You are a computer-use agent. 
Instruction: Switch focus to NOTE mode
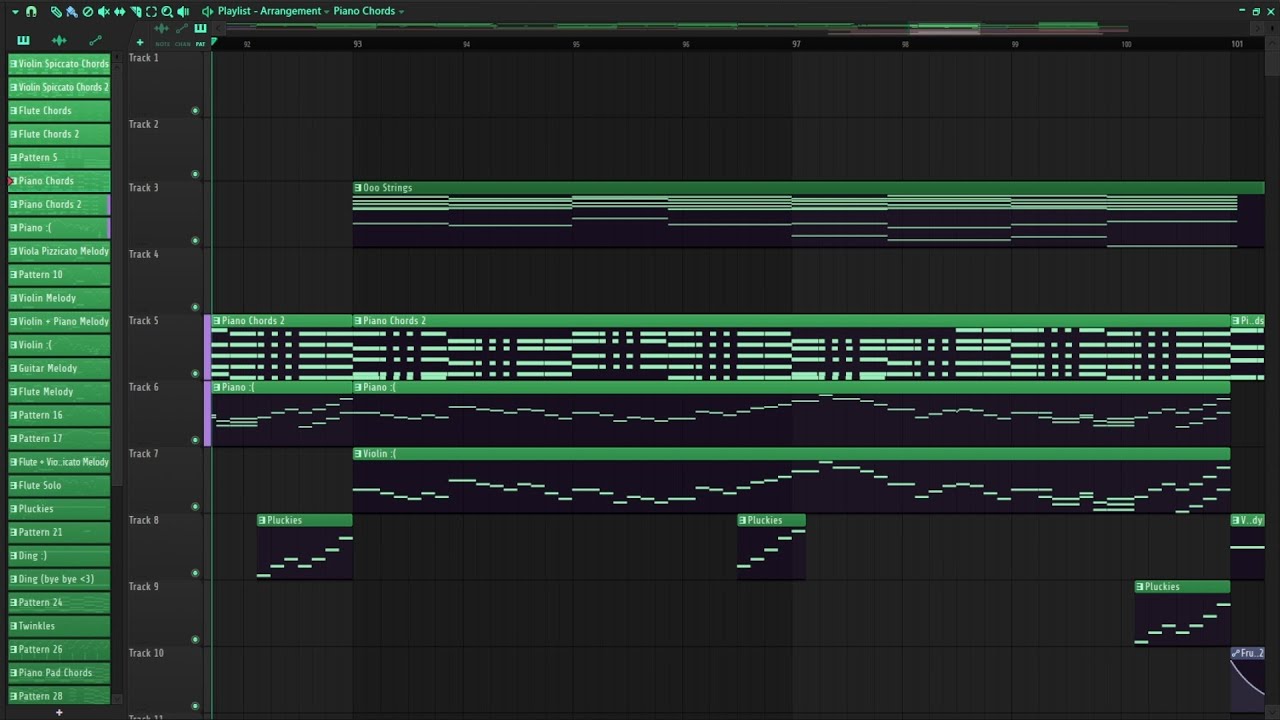pos(163,43)
